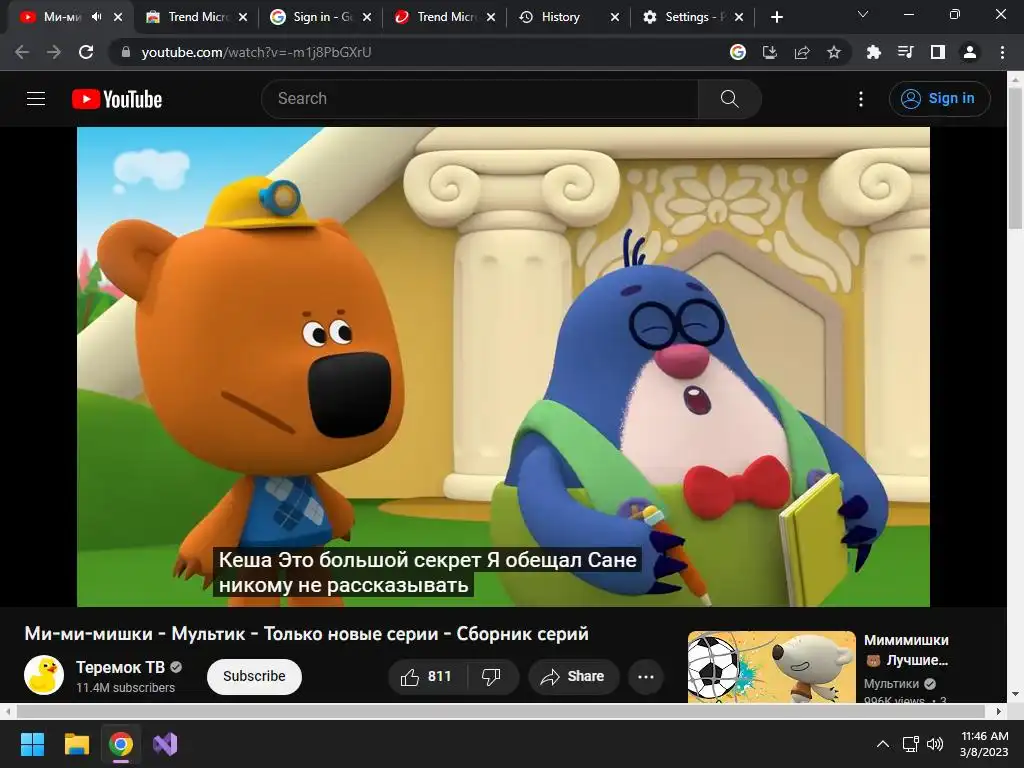Open the YouTube guide hamburger menu
This screenshot has width=1024, height=768.
[36, 99]
